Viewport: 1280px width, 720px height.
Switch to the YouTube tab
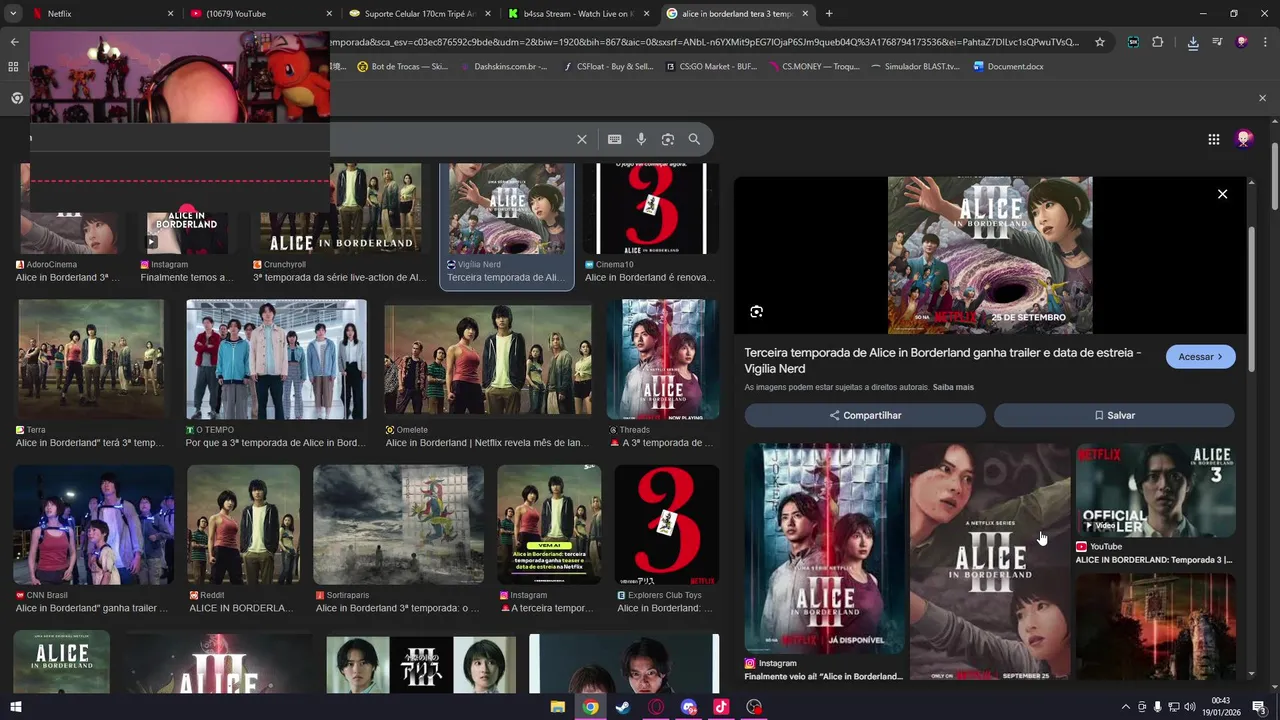pyautogui.click(x=262, y=14)
